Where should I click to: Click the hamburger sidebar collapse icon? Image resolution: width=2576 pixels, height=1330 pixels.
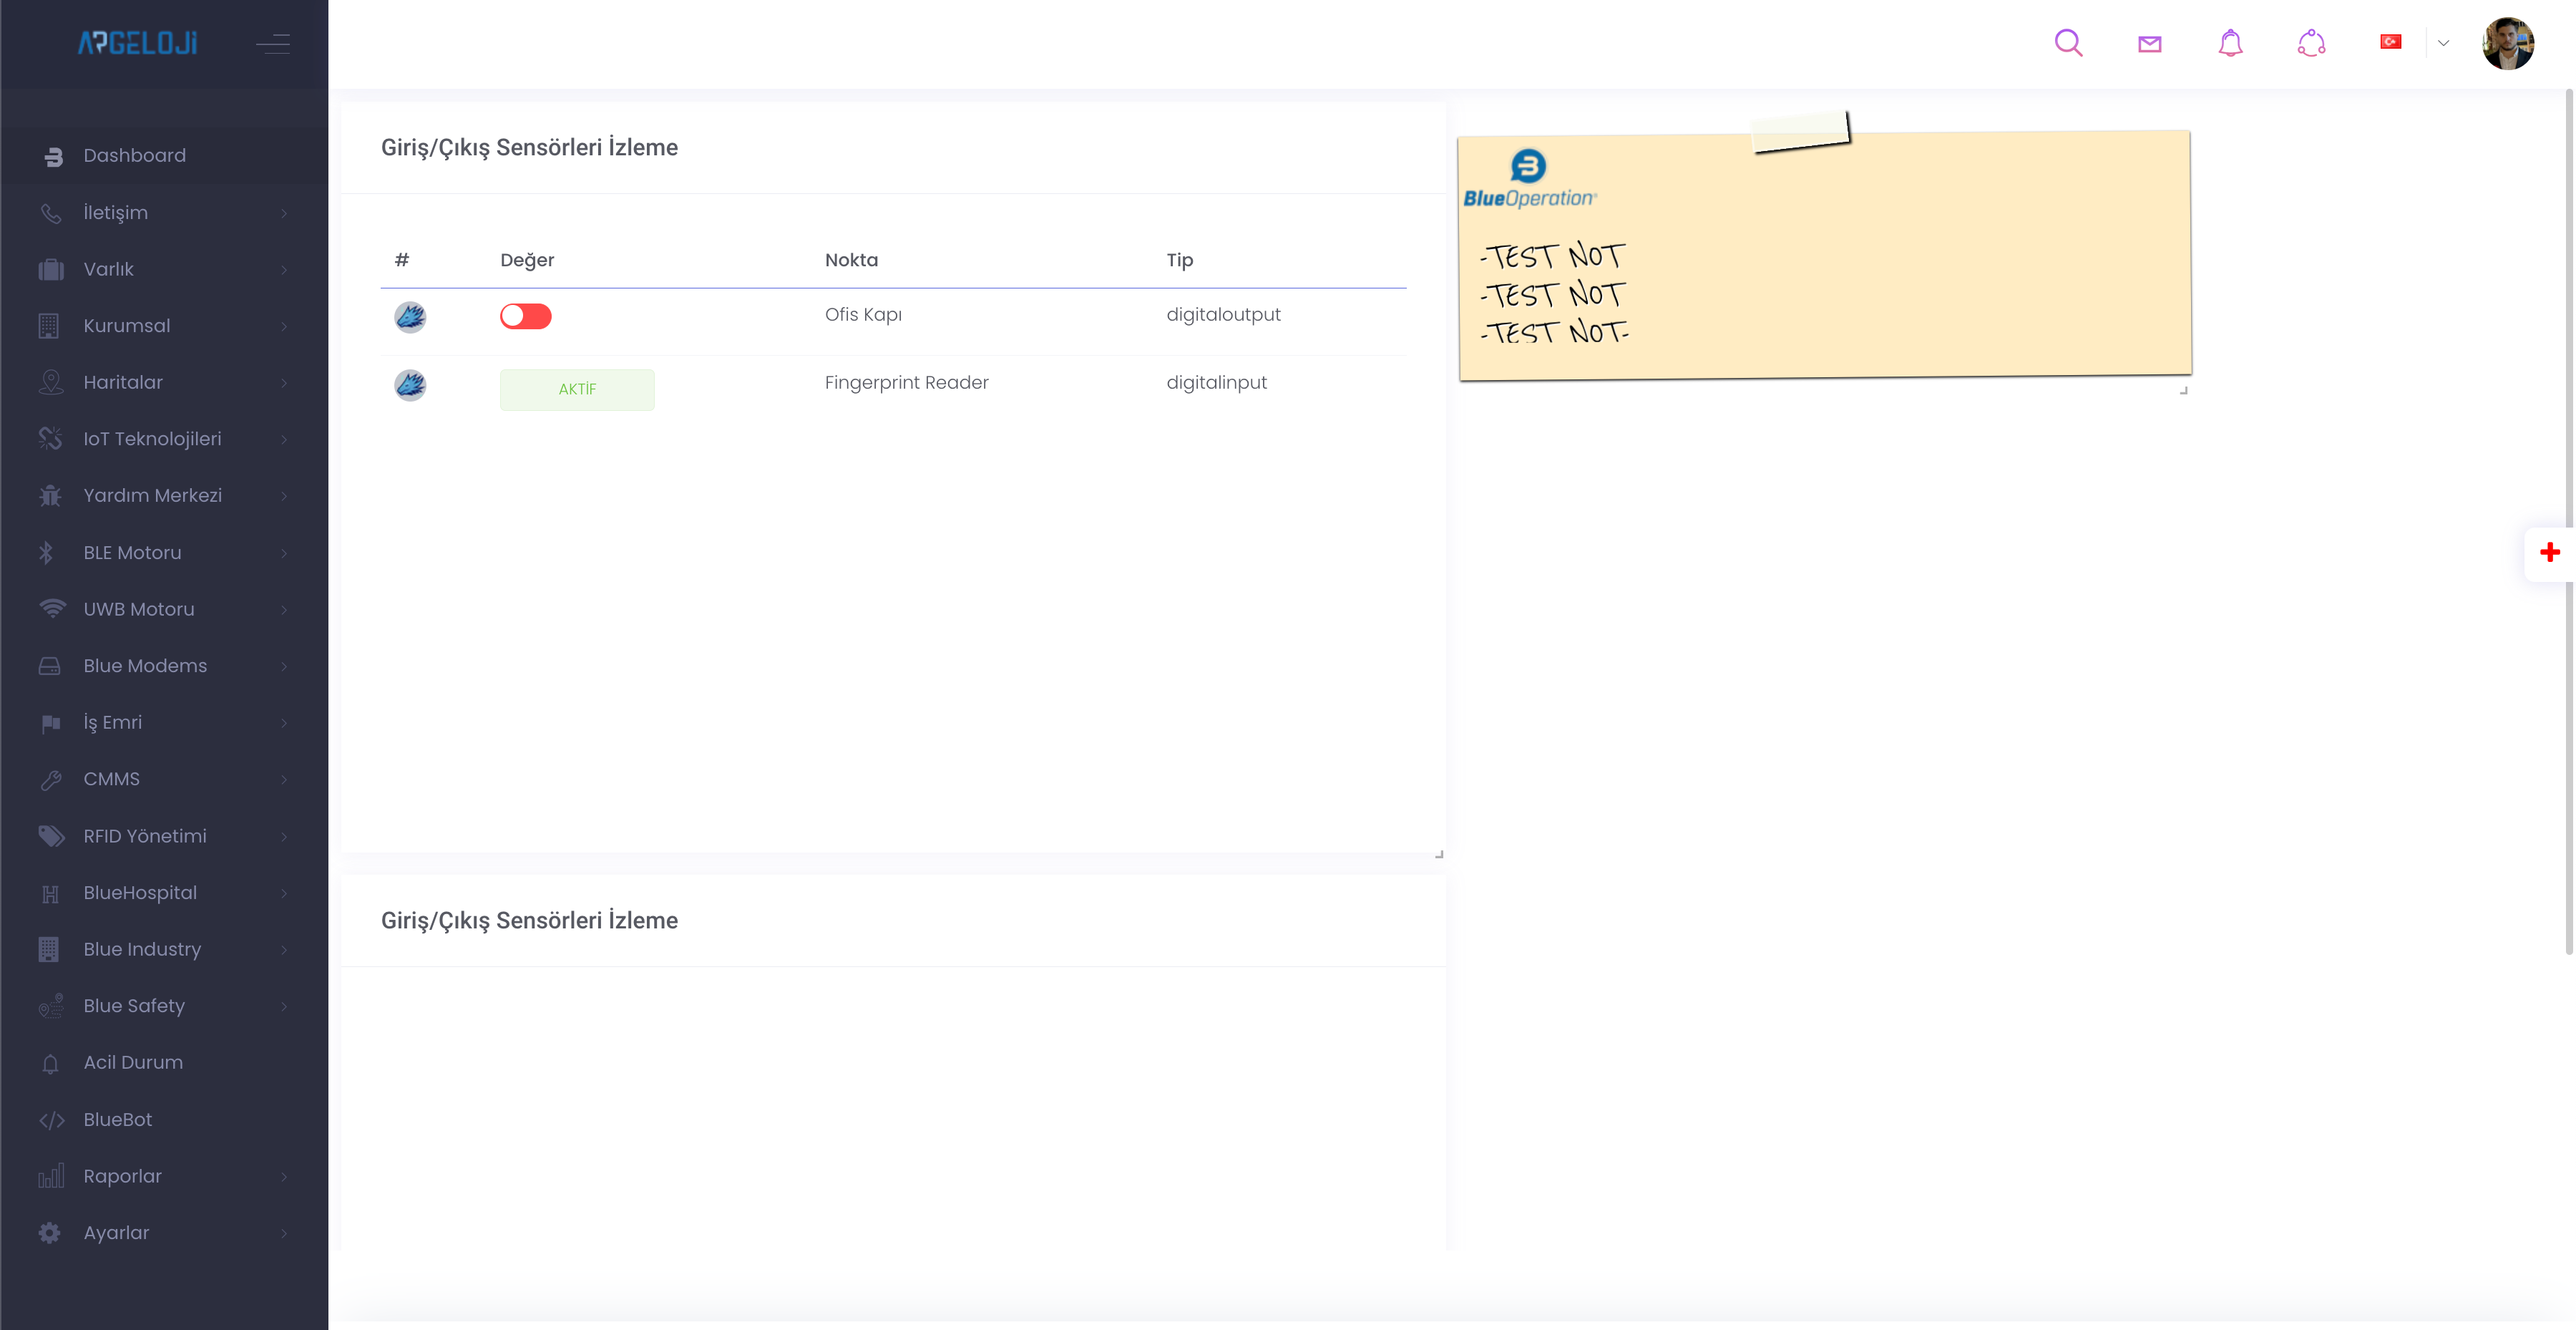pyautogui.click(x=272, y=44)
